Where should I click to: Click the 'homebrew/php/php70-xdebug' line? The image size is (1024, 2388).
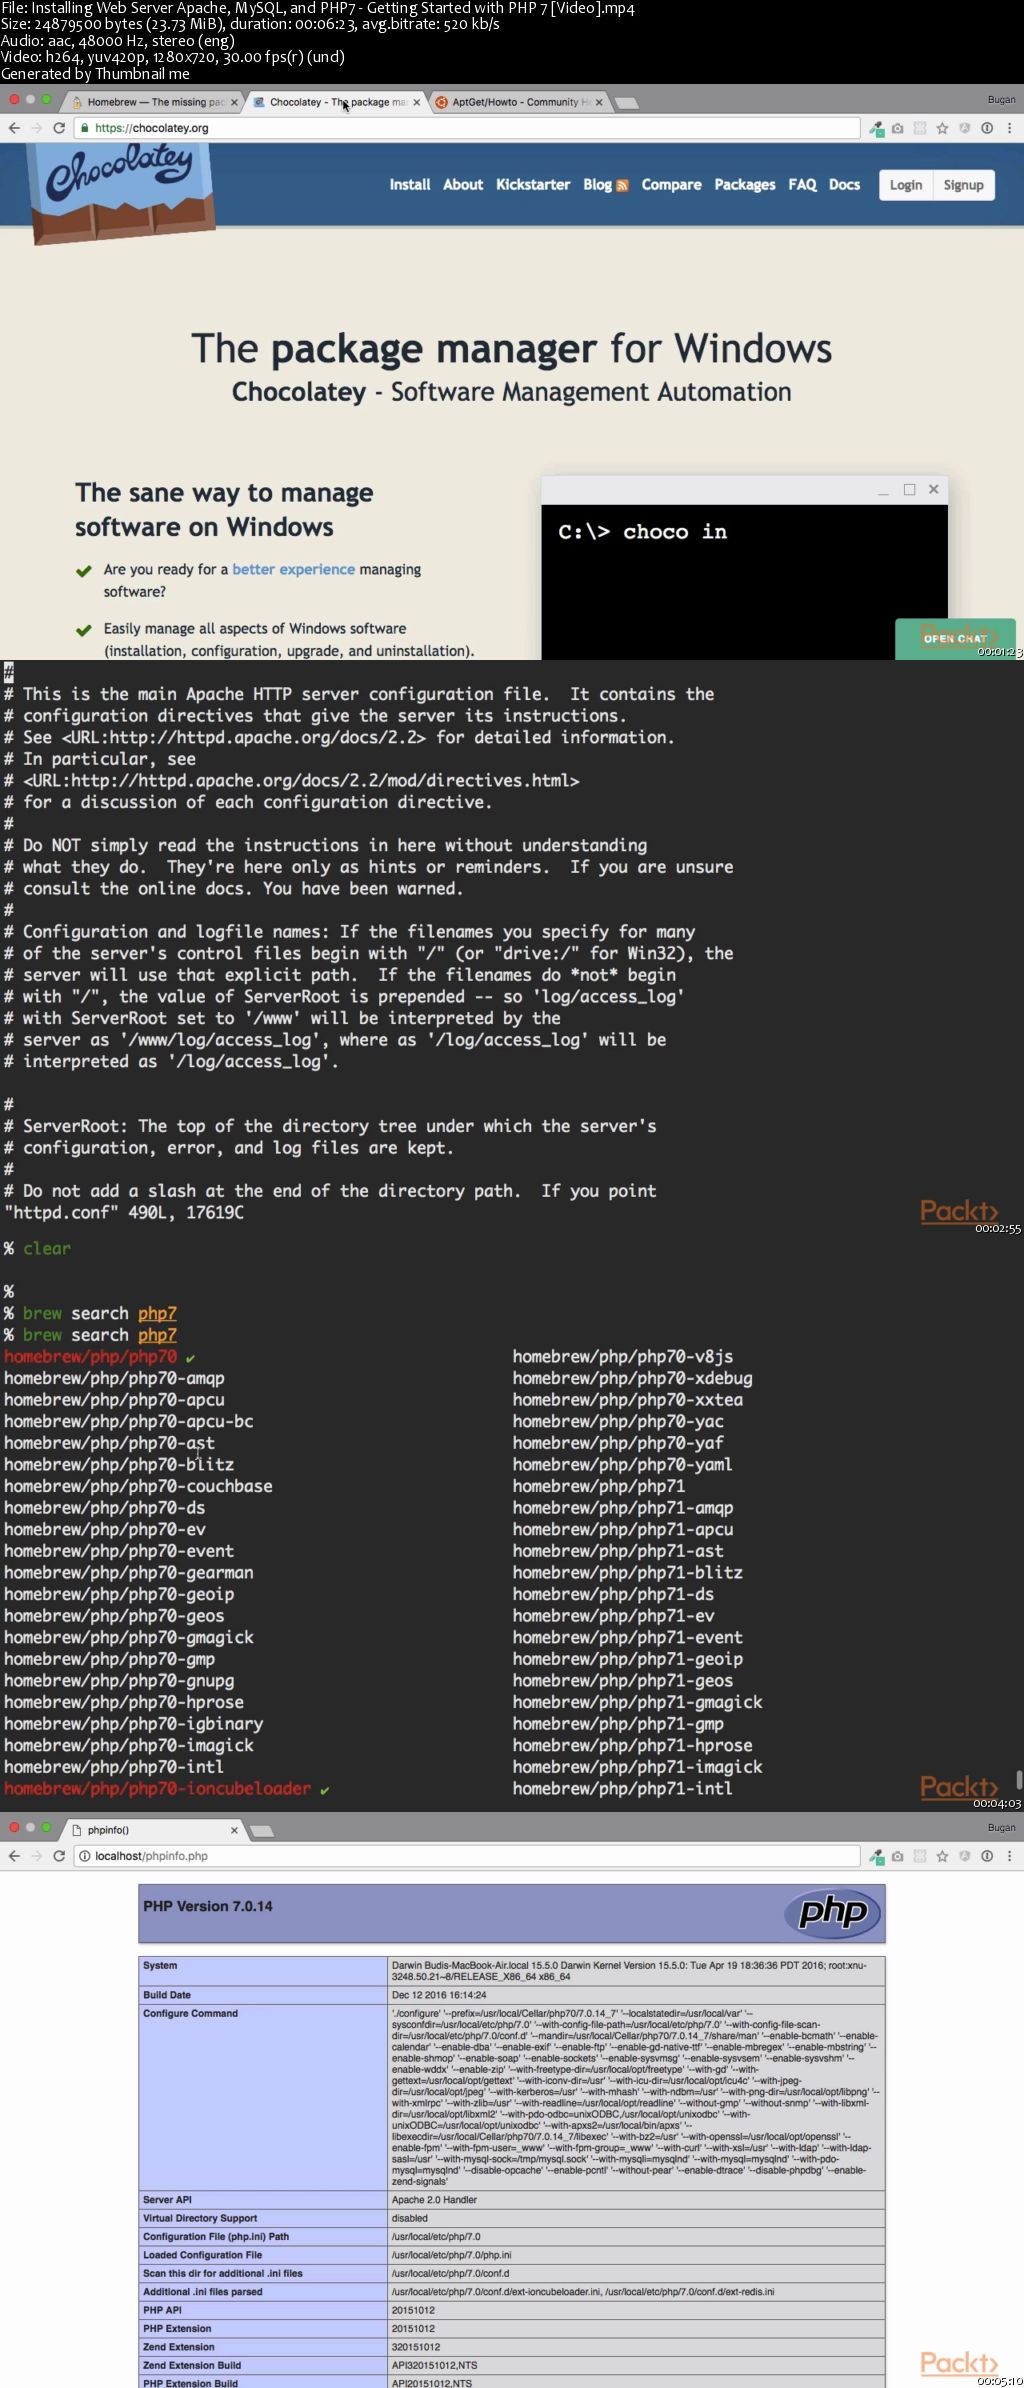(633, 1378)
